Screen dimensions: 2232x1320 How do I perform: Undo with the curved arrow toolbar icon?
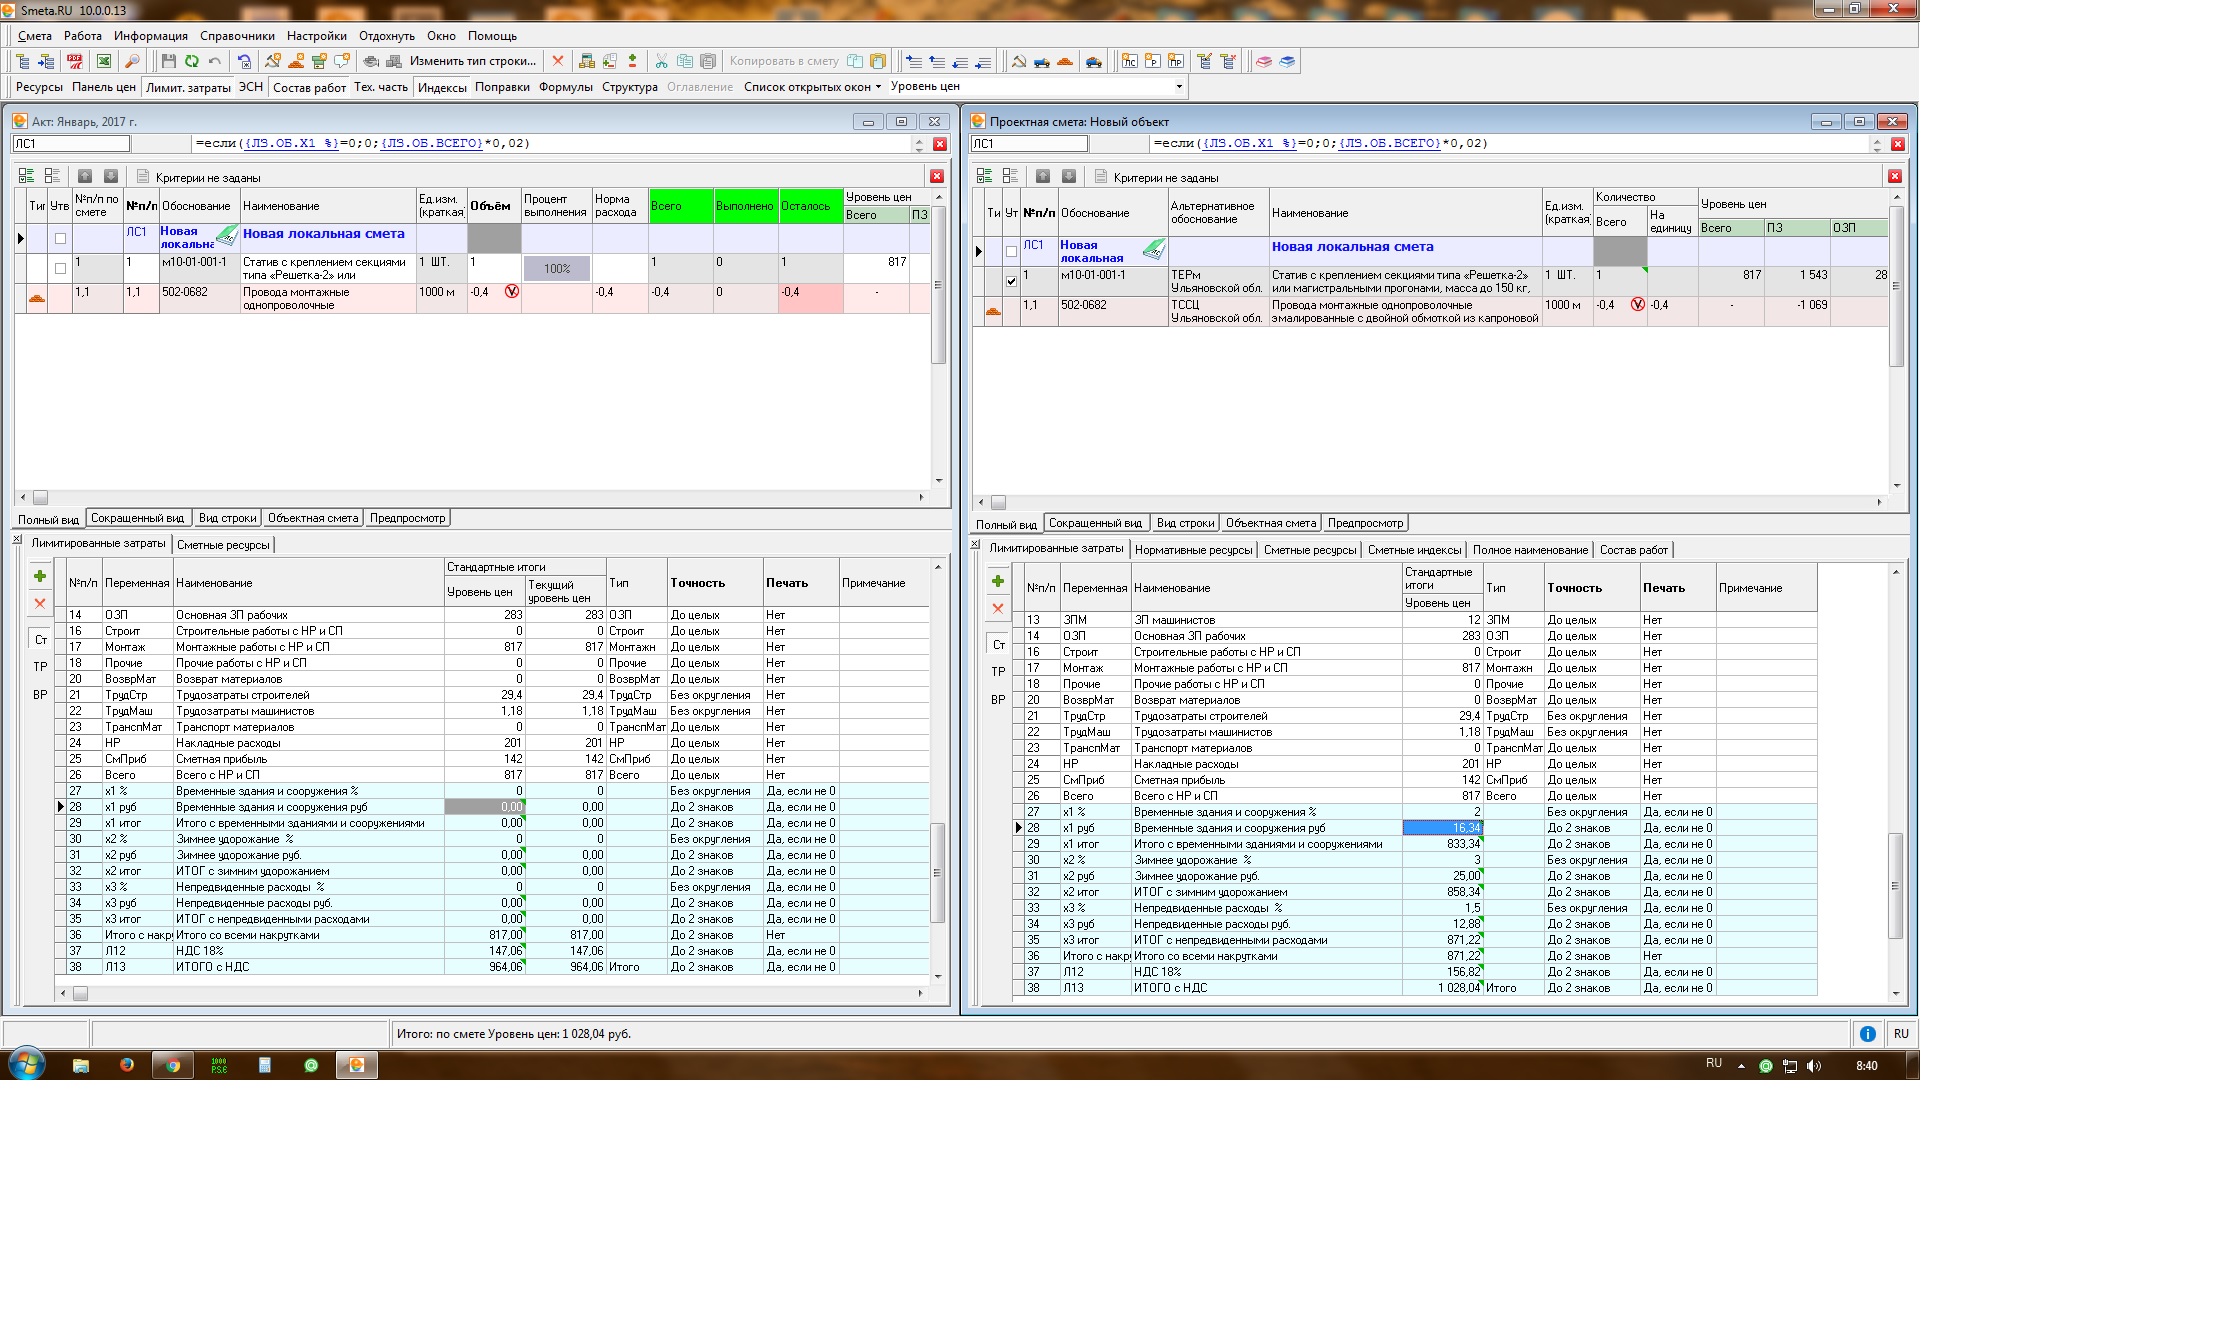pyautogui.click(x=214, y=61)
